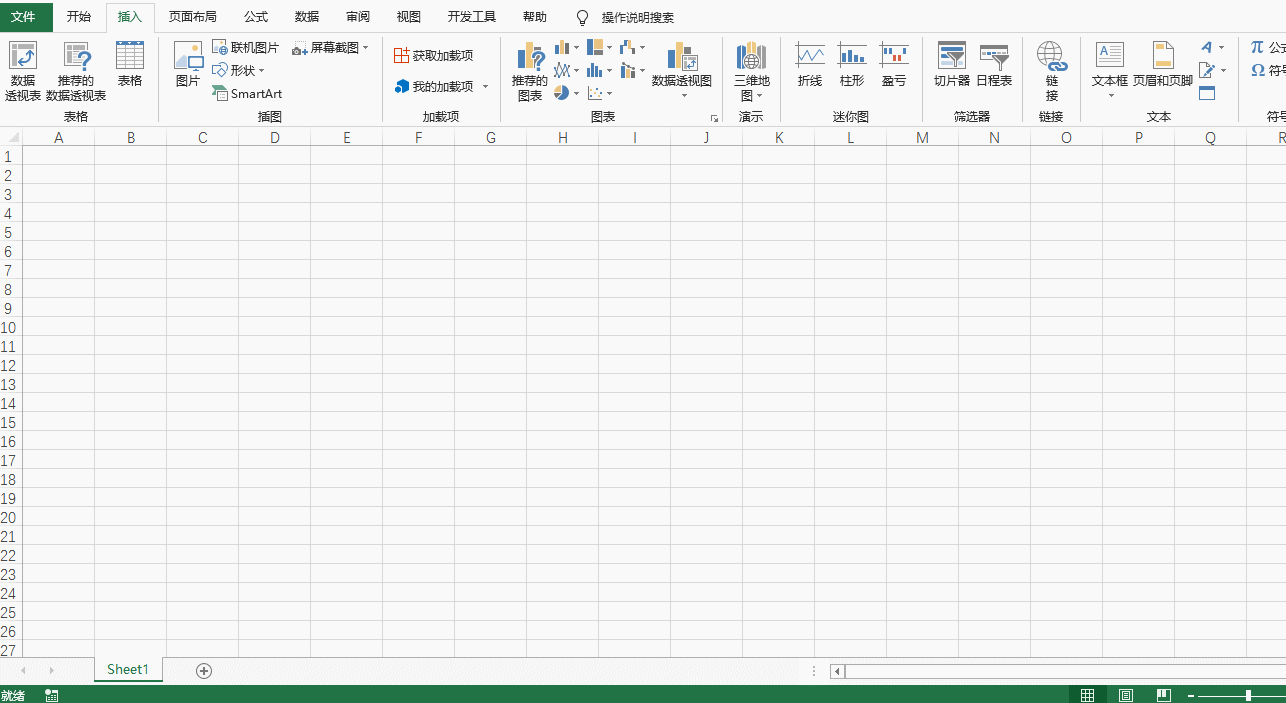
Task: Create a PivotTable via 数据透视表
Action: (22, 68)
